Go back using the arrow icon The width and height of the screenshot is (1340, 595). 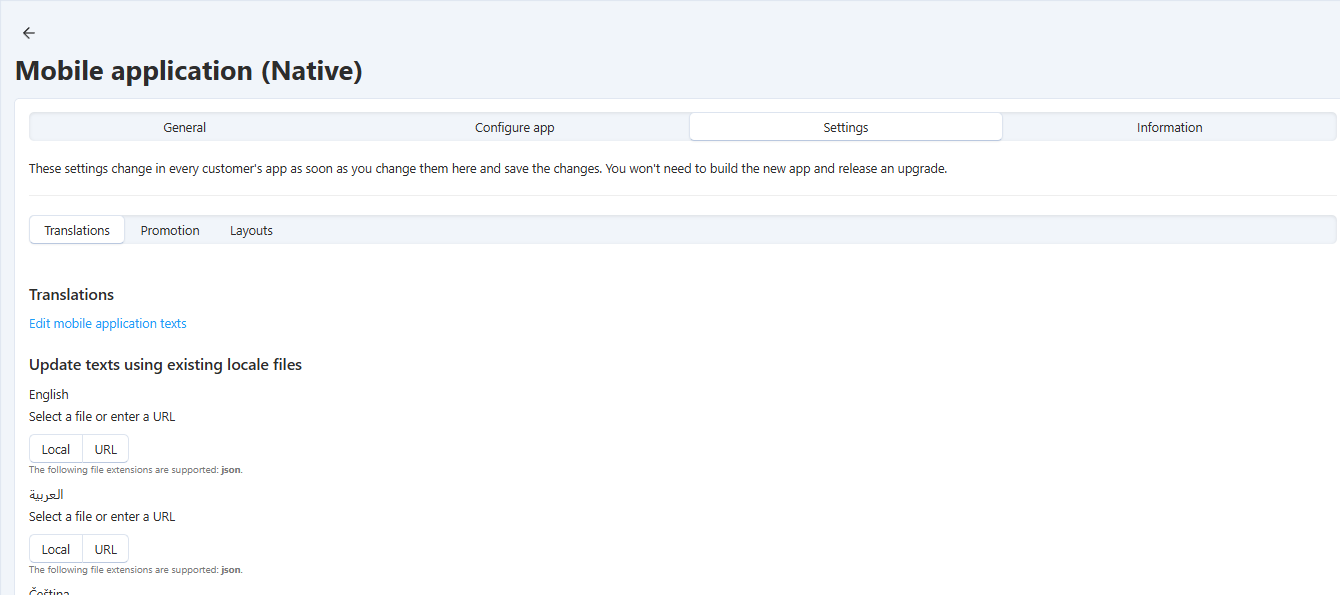29,33
